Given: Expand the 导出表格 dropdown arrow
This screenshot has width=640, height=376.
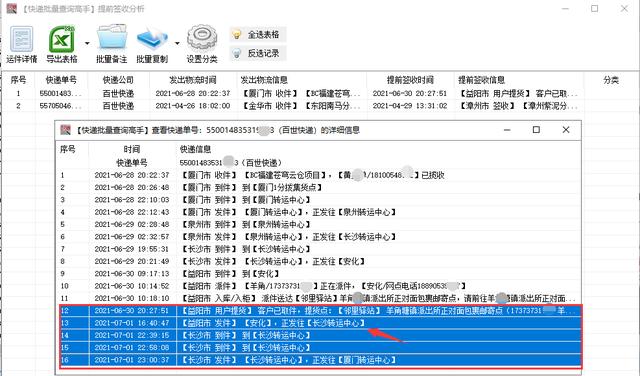Looking at the screenshot, I should pos(87,43).
